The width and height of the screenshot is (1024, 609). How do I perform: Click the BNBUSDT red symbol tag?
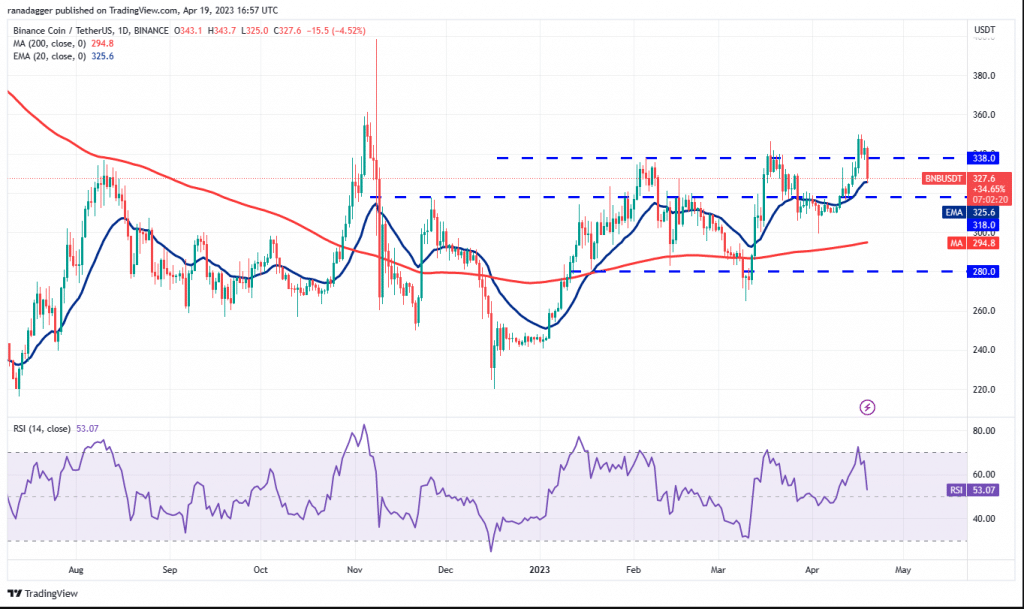coord(944,178)
